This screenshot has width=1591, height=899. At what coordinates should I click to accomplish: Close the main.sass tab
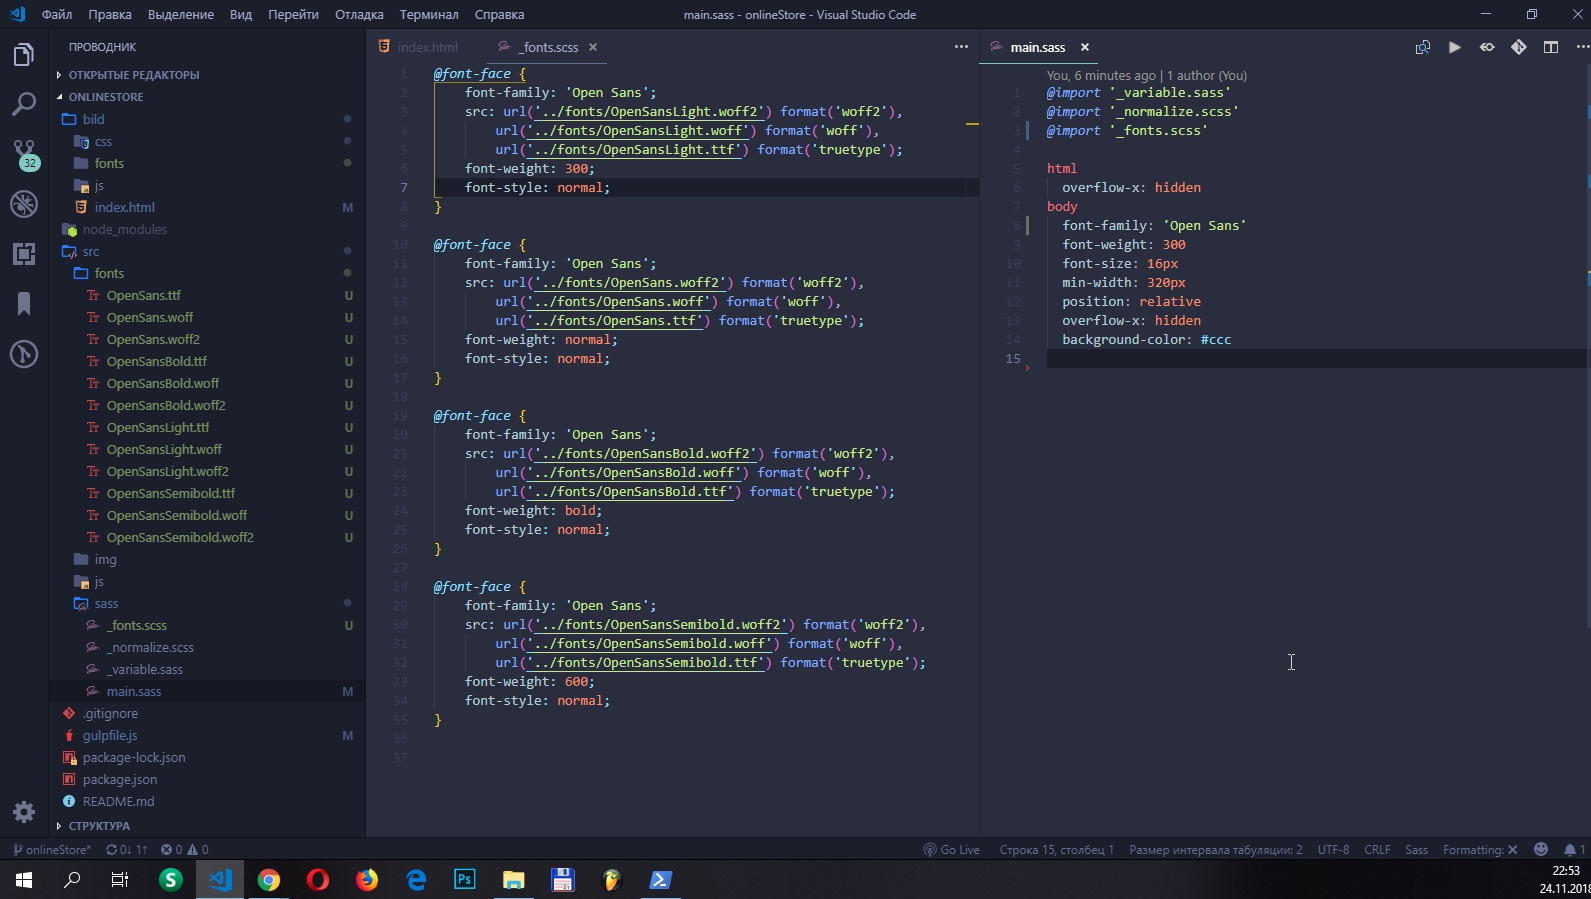click(x=1084, y=47)
